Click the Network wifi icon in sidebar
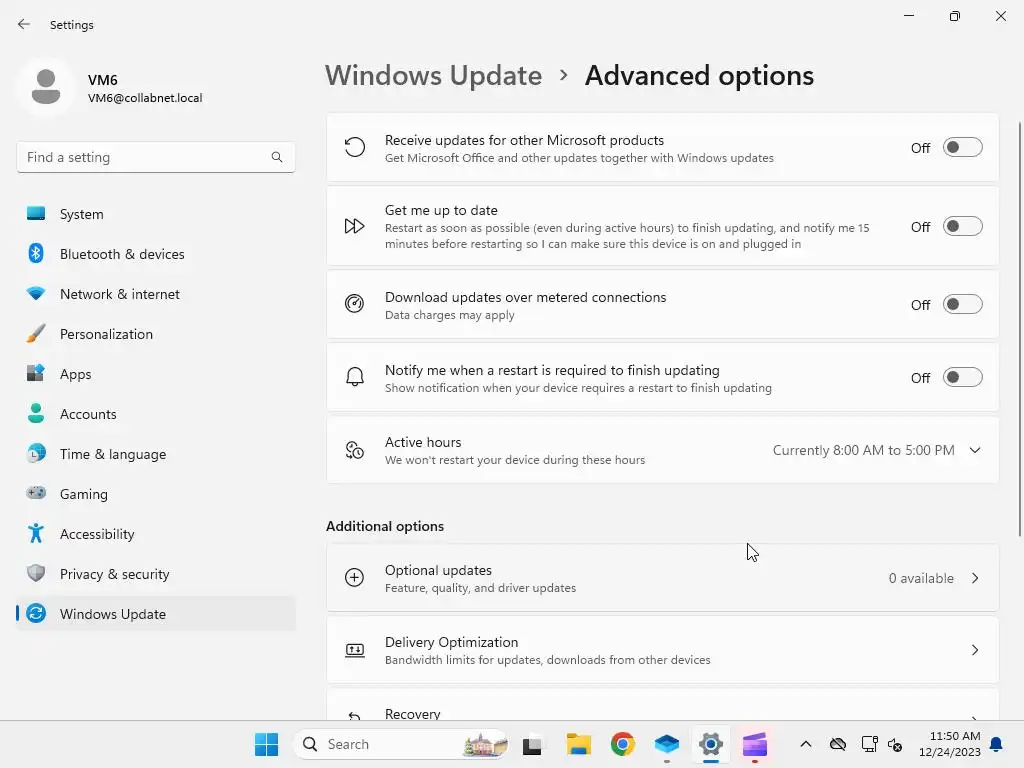Image resolution: width=1024 pixels, height=768 pixels. tap(36, 293)
